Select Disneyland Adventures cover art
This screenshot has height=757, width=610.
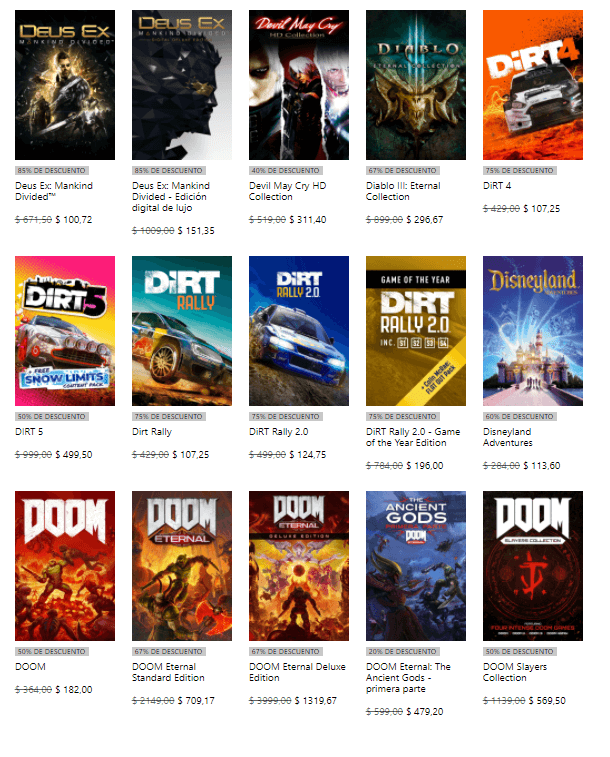coord(532,331)
